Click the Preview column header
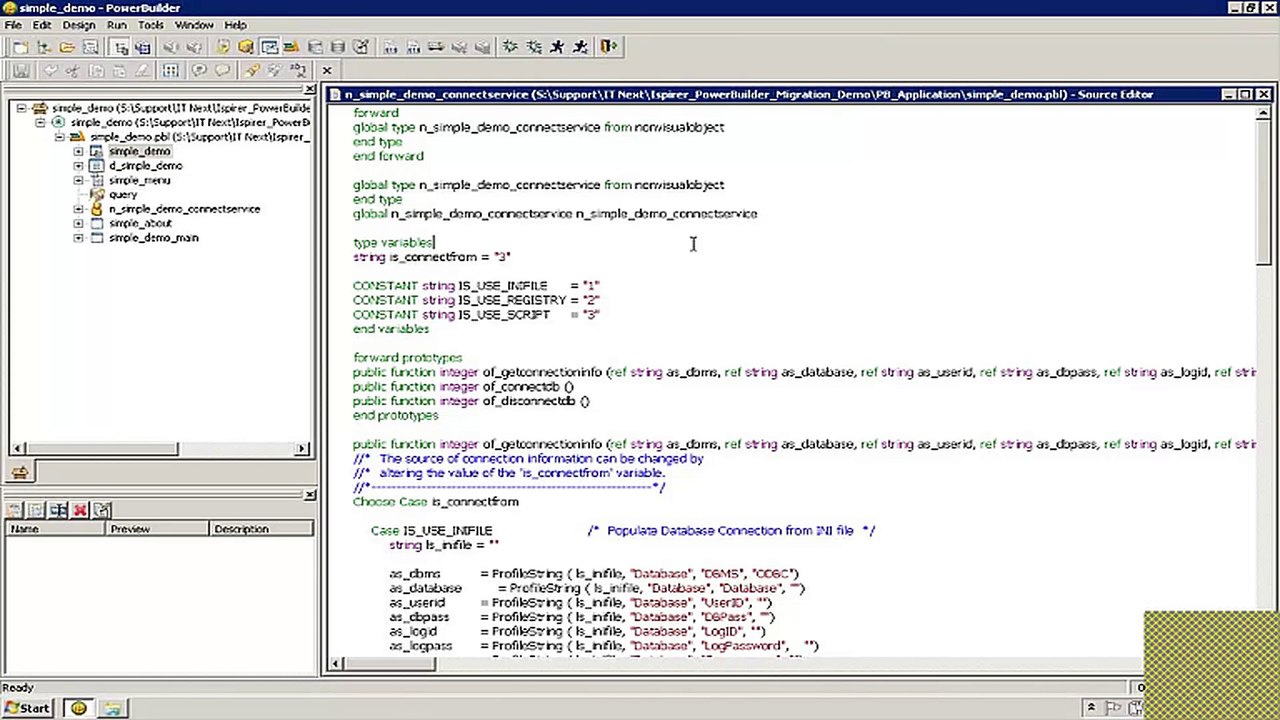The image size is (1280, 720). (x=155, y=529)
